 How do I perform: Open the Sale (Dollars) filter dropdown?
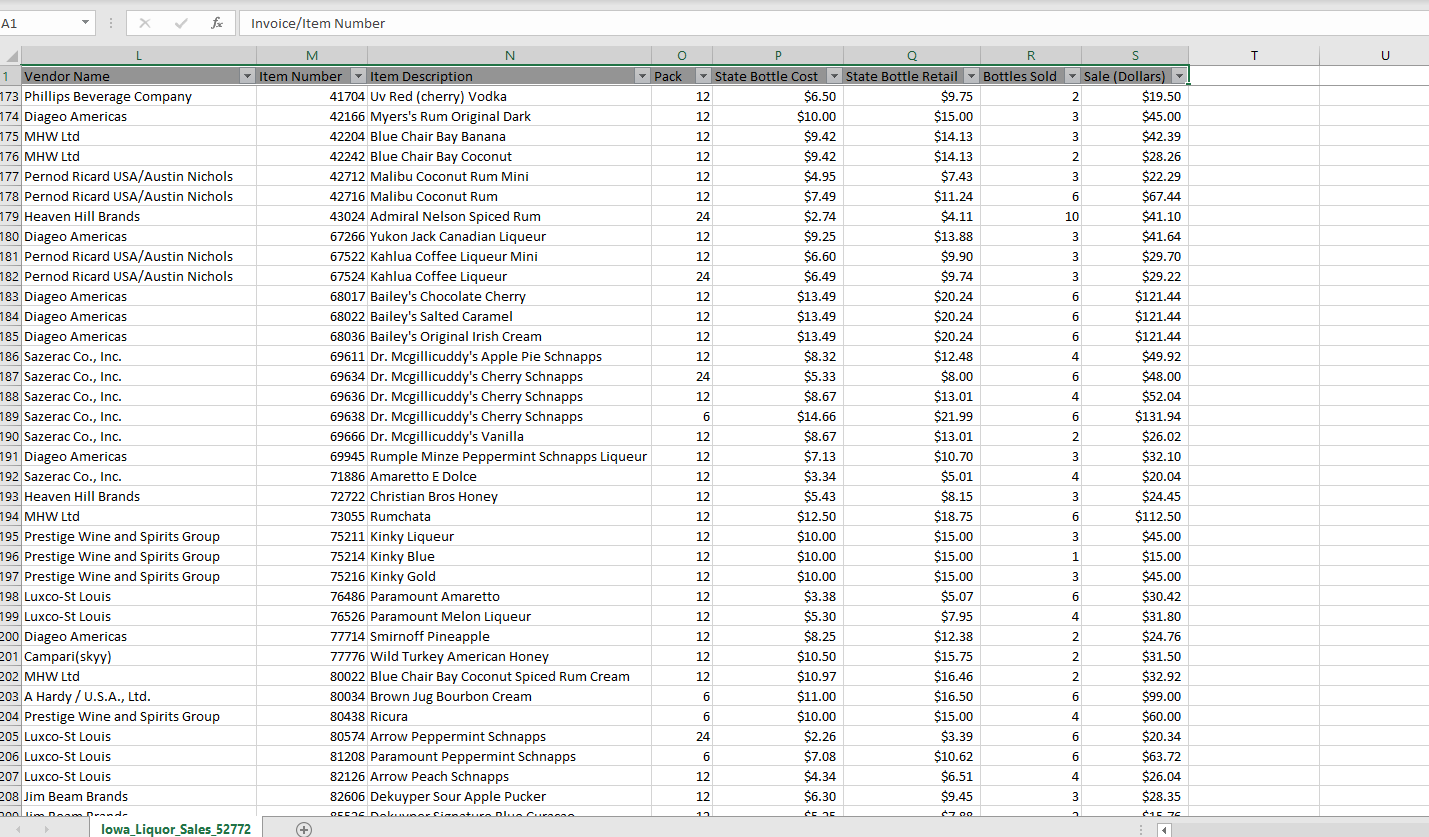1179,76
